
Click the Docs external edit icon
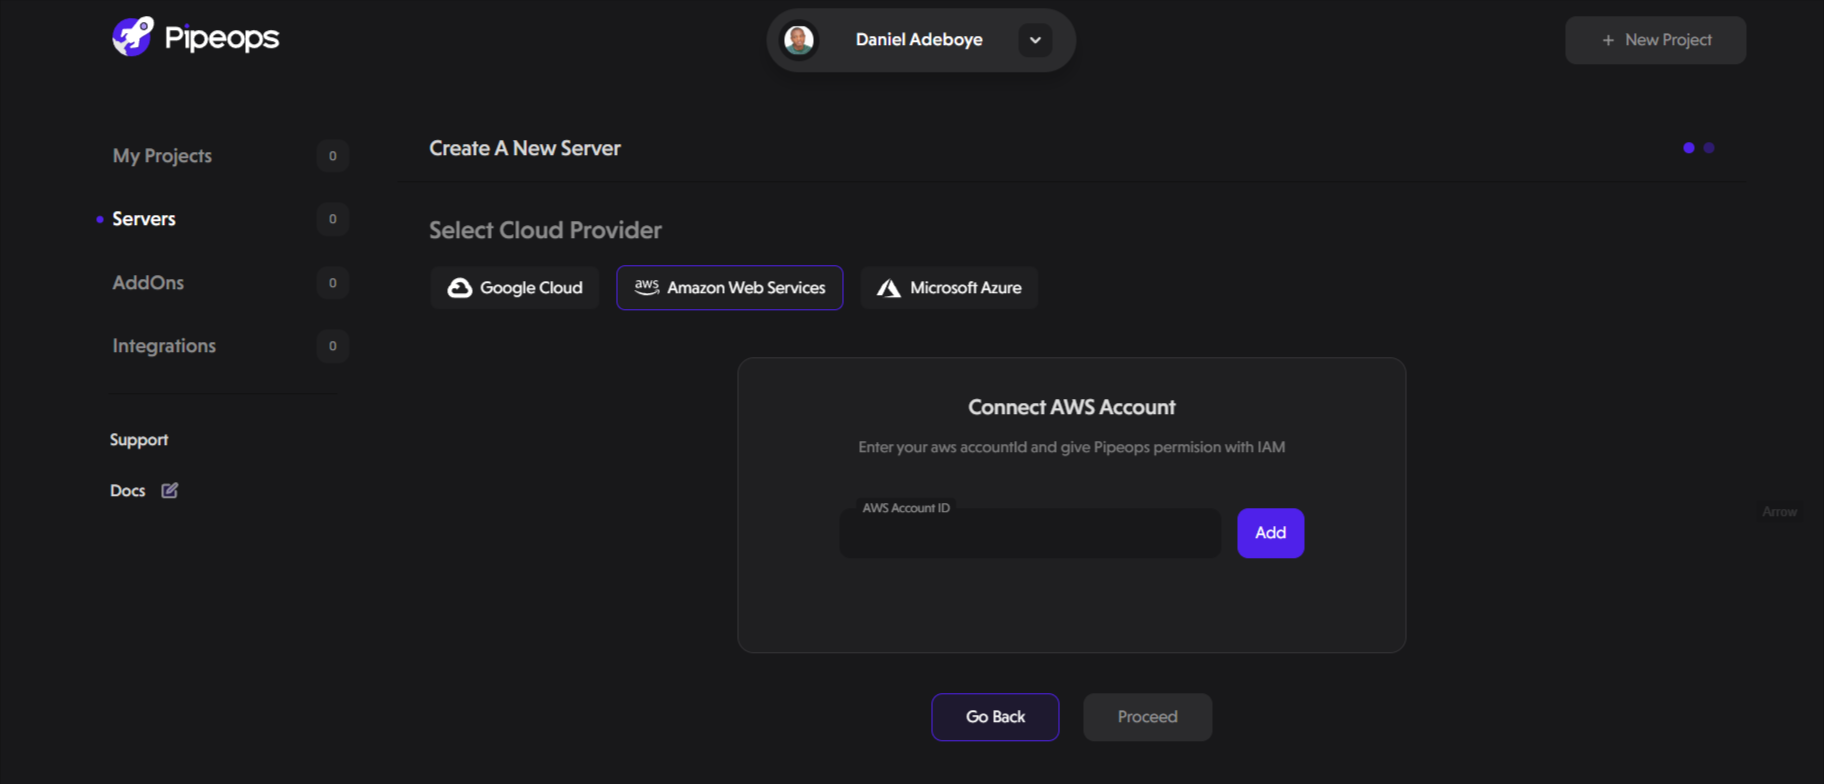click(x=170, y=490)
